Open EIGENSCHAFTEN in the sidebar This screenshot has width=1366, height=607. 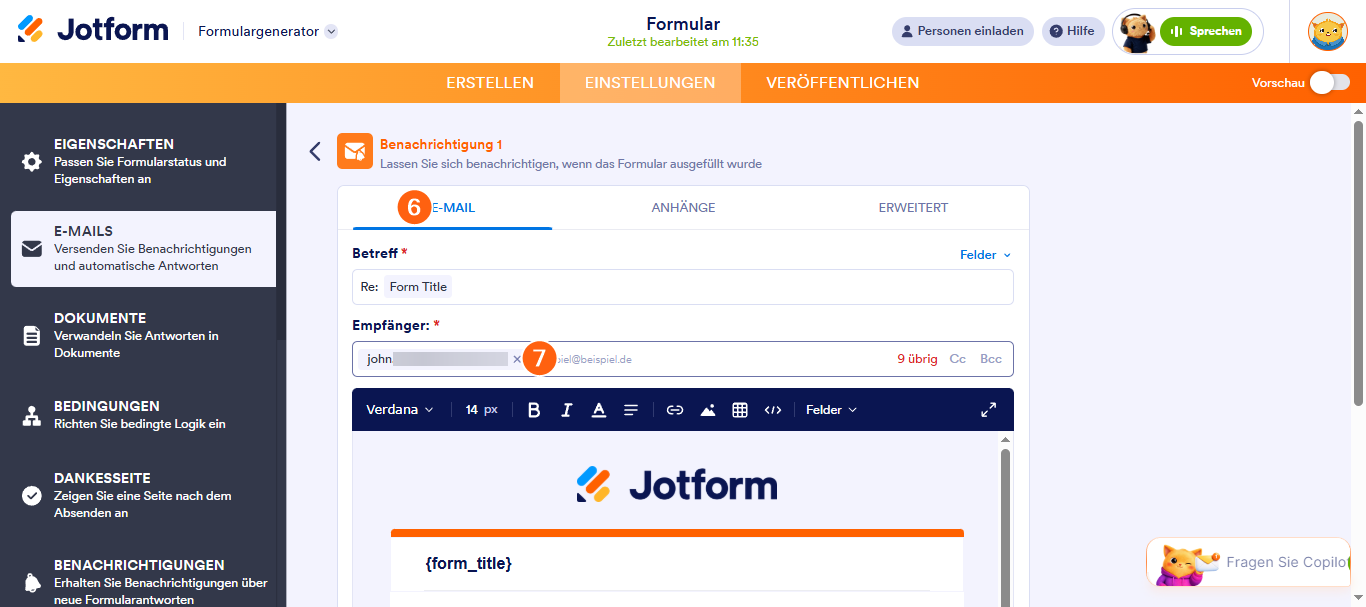[143, 161]
